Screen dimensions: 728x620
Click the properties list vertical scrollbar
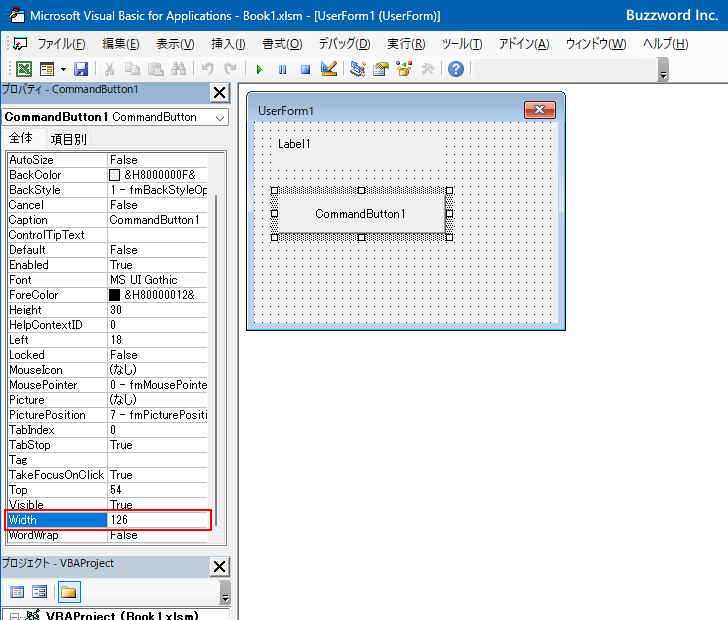[216, 360]
